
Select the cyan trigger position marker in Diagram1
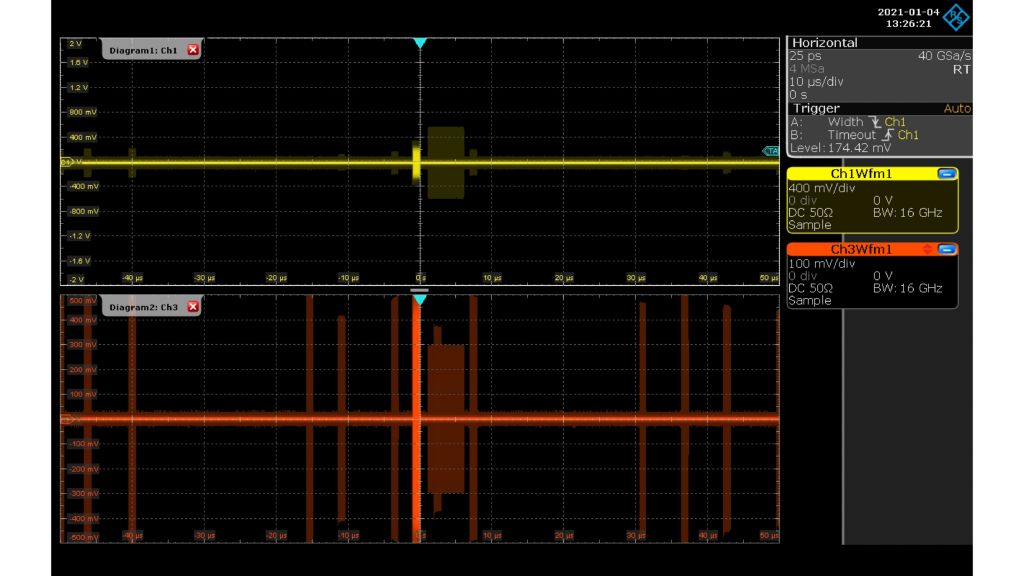pyautogui.click(x=420, y=43)
